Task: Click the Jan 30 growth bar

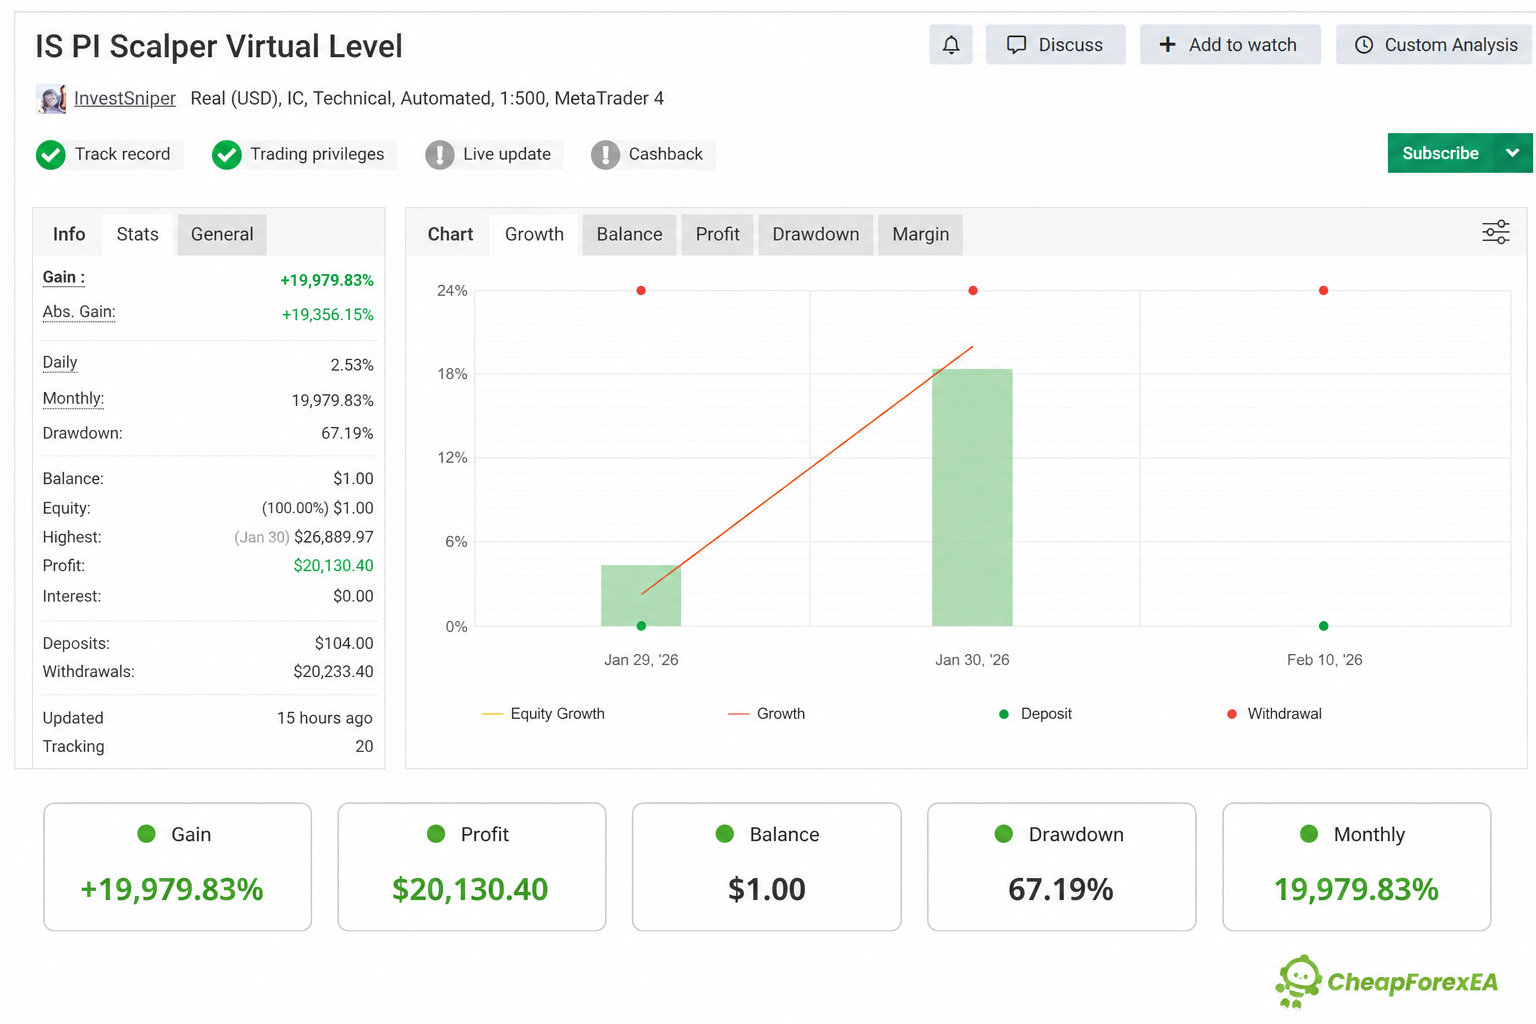Action: click(x=972, y=497)
